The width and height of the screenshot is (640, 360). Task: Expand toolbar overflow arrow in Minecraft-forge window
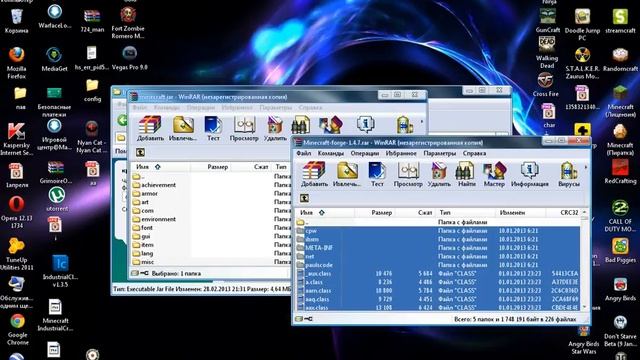(586, 167)
